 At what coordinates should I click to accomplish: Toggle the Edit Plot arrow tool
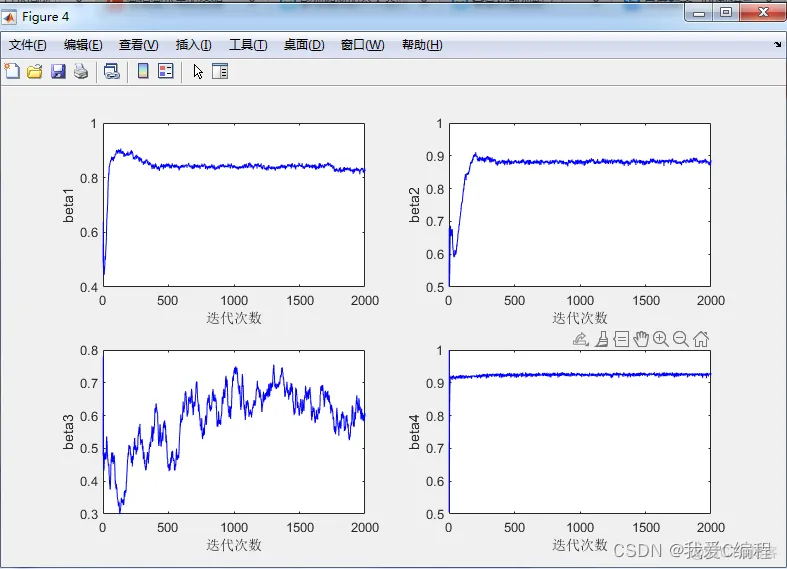click(x=198, y=72)
